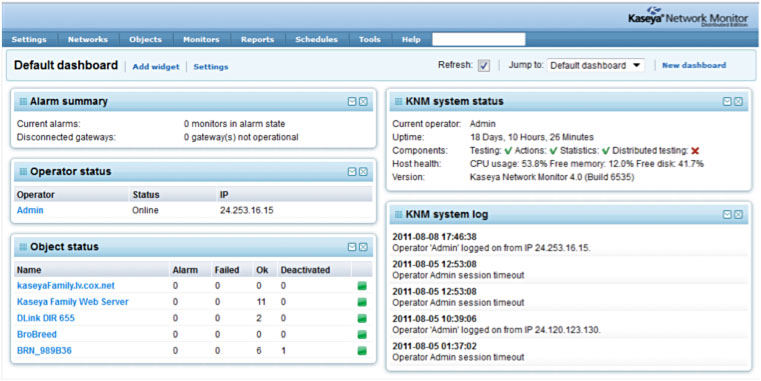Screen dimensions: 761x381
Task: Click green status icon for Kaseya Family Web Server
Action: coord(362,302)
